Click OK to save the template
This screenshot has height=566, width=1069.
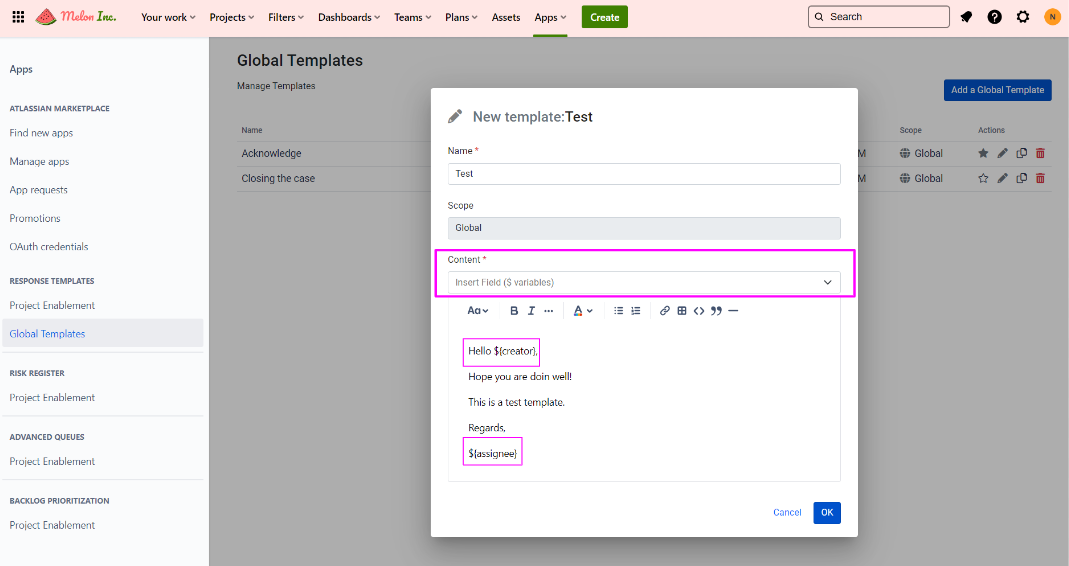pyautogui.click(x=827, y=513)
